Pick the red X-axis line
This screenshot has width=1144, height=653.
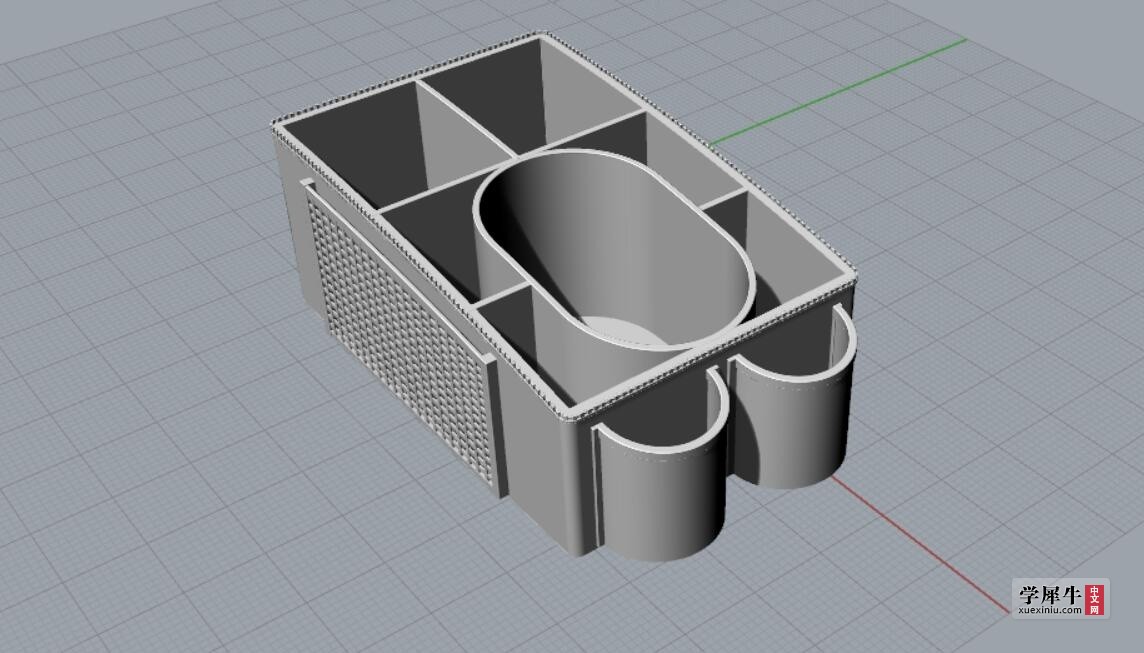click(x=921, y=544)
